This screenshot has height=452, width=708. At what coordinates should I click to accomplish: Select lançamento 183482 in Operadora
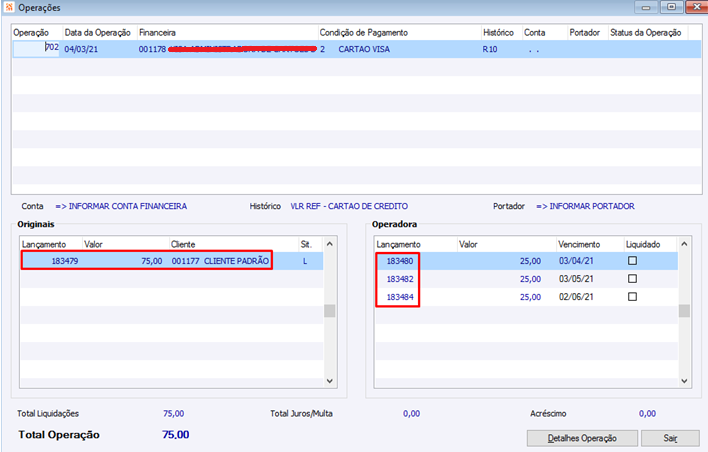(x=400, y=279)
